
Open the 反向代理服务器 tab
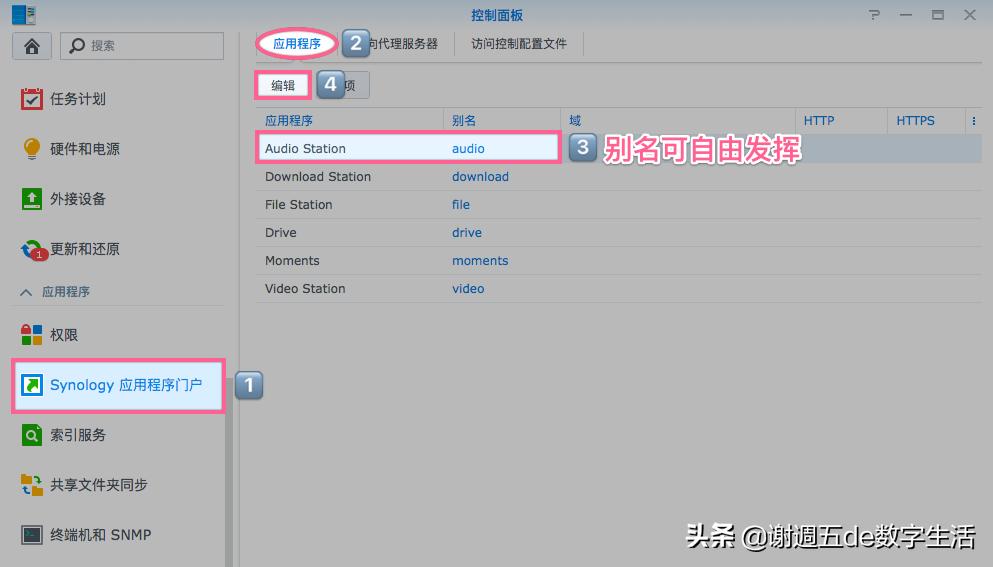403,44
